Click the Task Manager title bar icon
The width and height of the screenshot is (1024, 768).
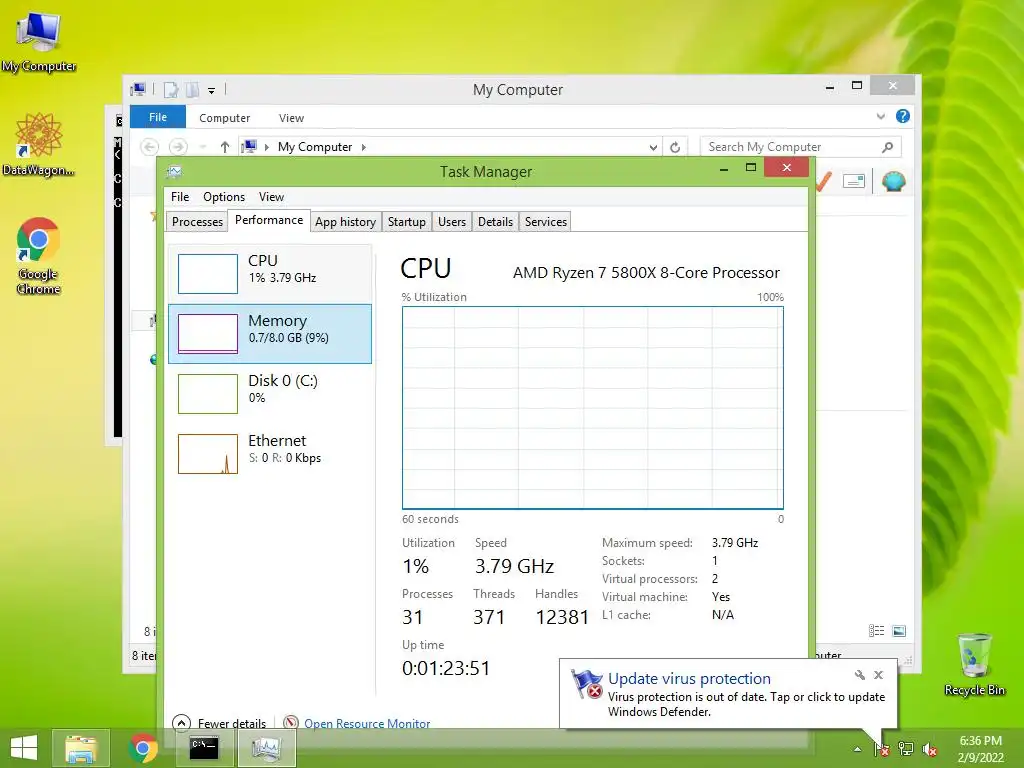[x=174, y=172]
